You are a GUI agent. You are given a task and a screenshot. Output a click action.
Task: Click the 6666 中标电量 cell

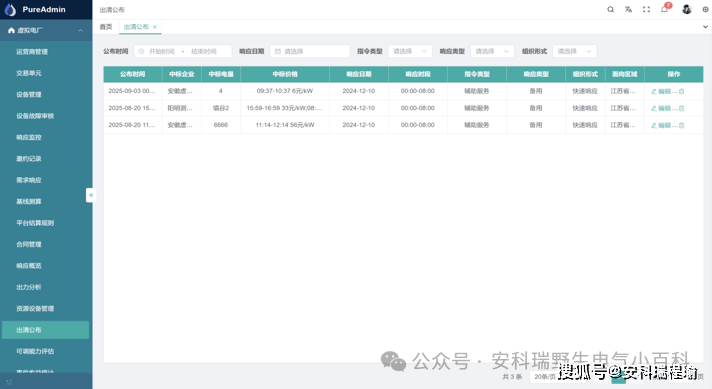coord(221,125)
